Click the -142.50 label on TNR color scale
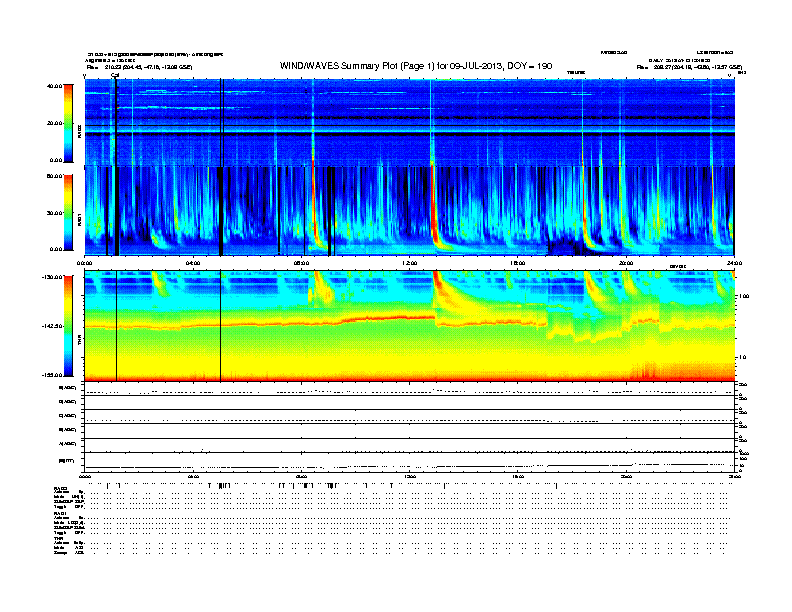 (x=51, y=326)
